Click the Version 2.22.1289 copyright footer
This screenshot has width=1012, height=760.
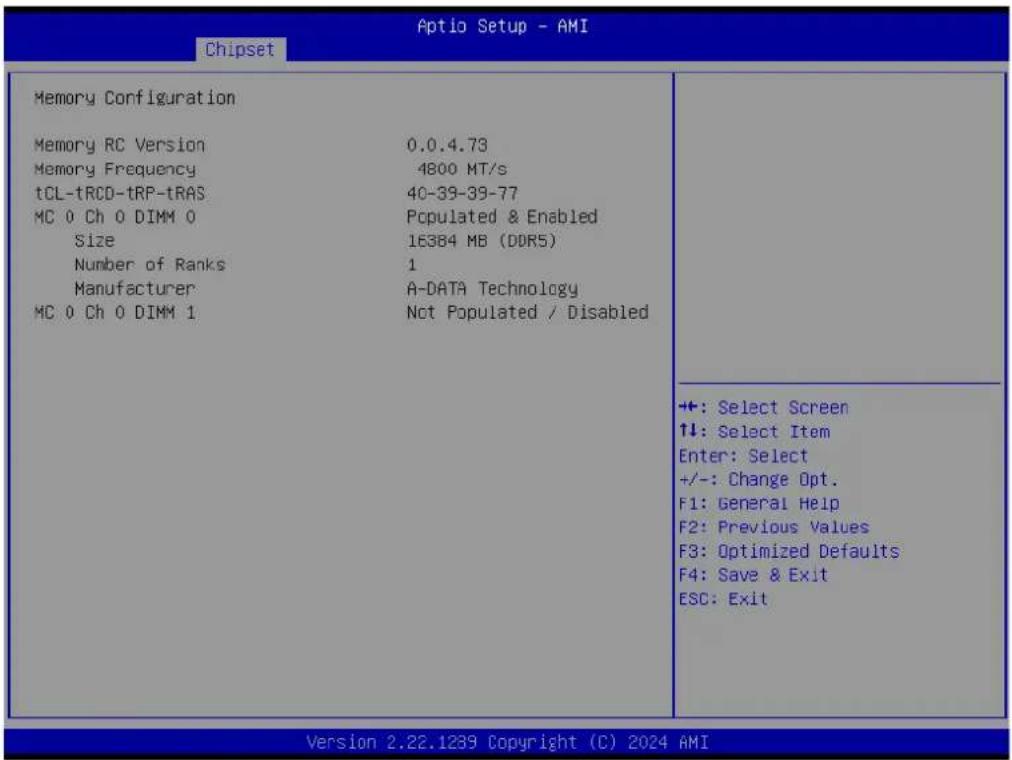507,743
